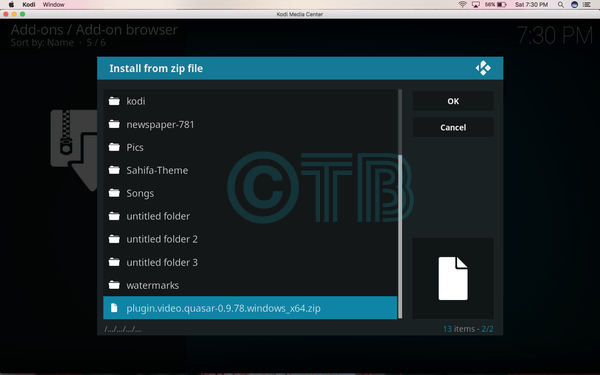Open the Apple menu
The height and width of the screenshot is (375, 600).
11,5
